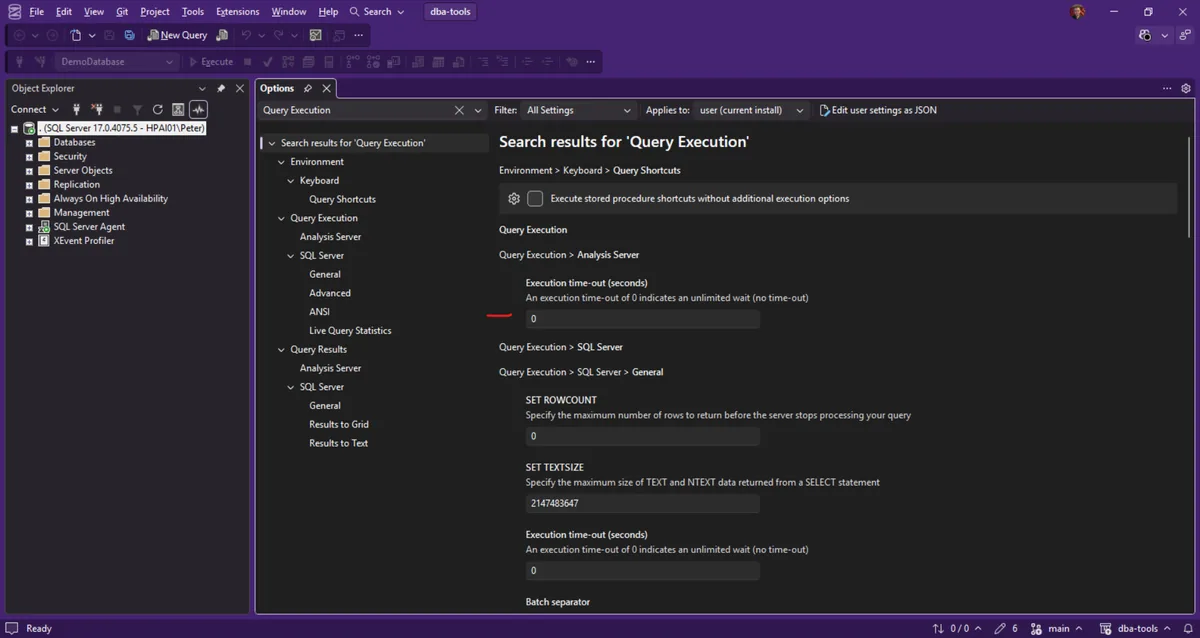Collapse Query Execution tree node
The width and height of the screenshot is (1200, 638).
pos(281,218)
